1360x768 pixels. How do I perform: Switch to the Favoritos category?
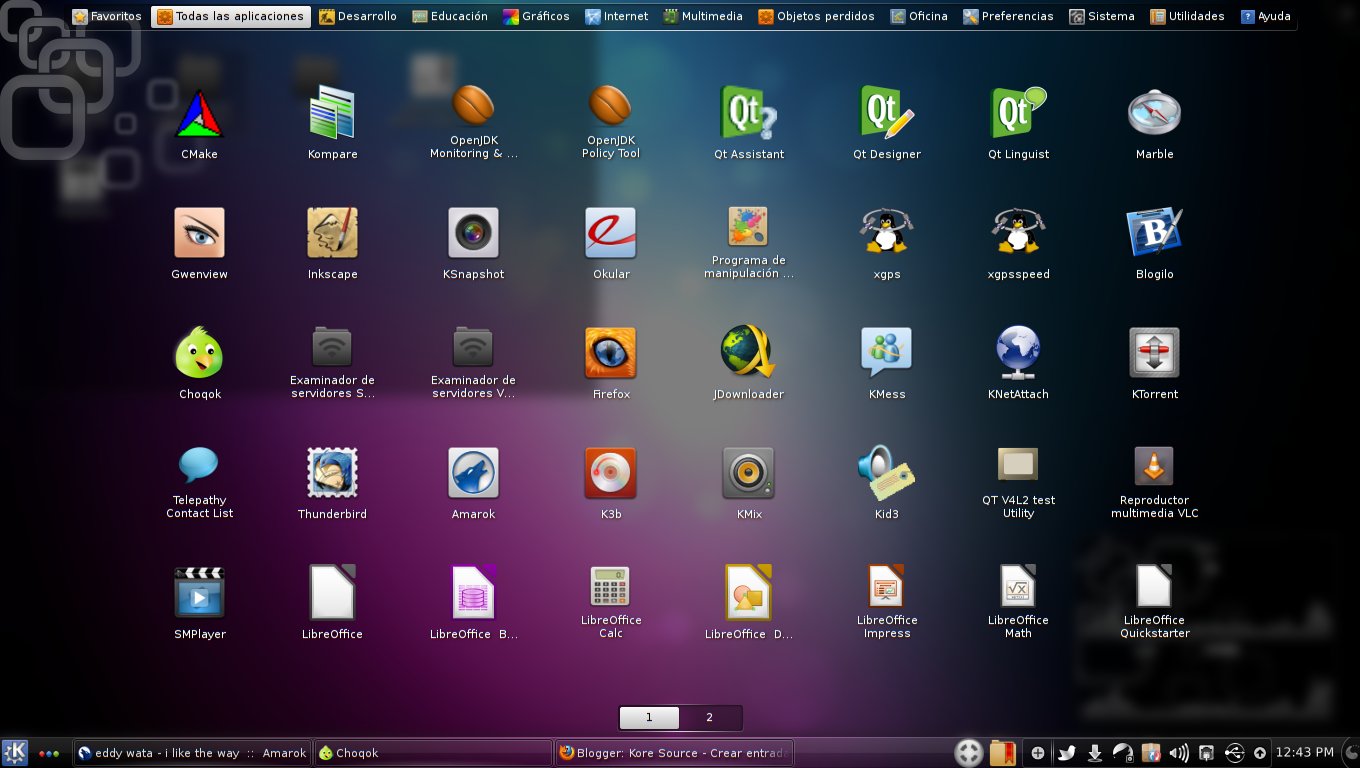point(107,16)
